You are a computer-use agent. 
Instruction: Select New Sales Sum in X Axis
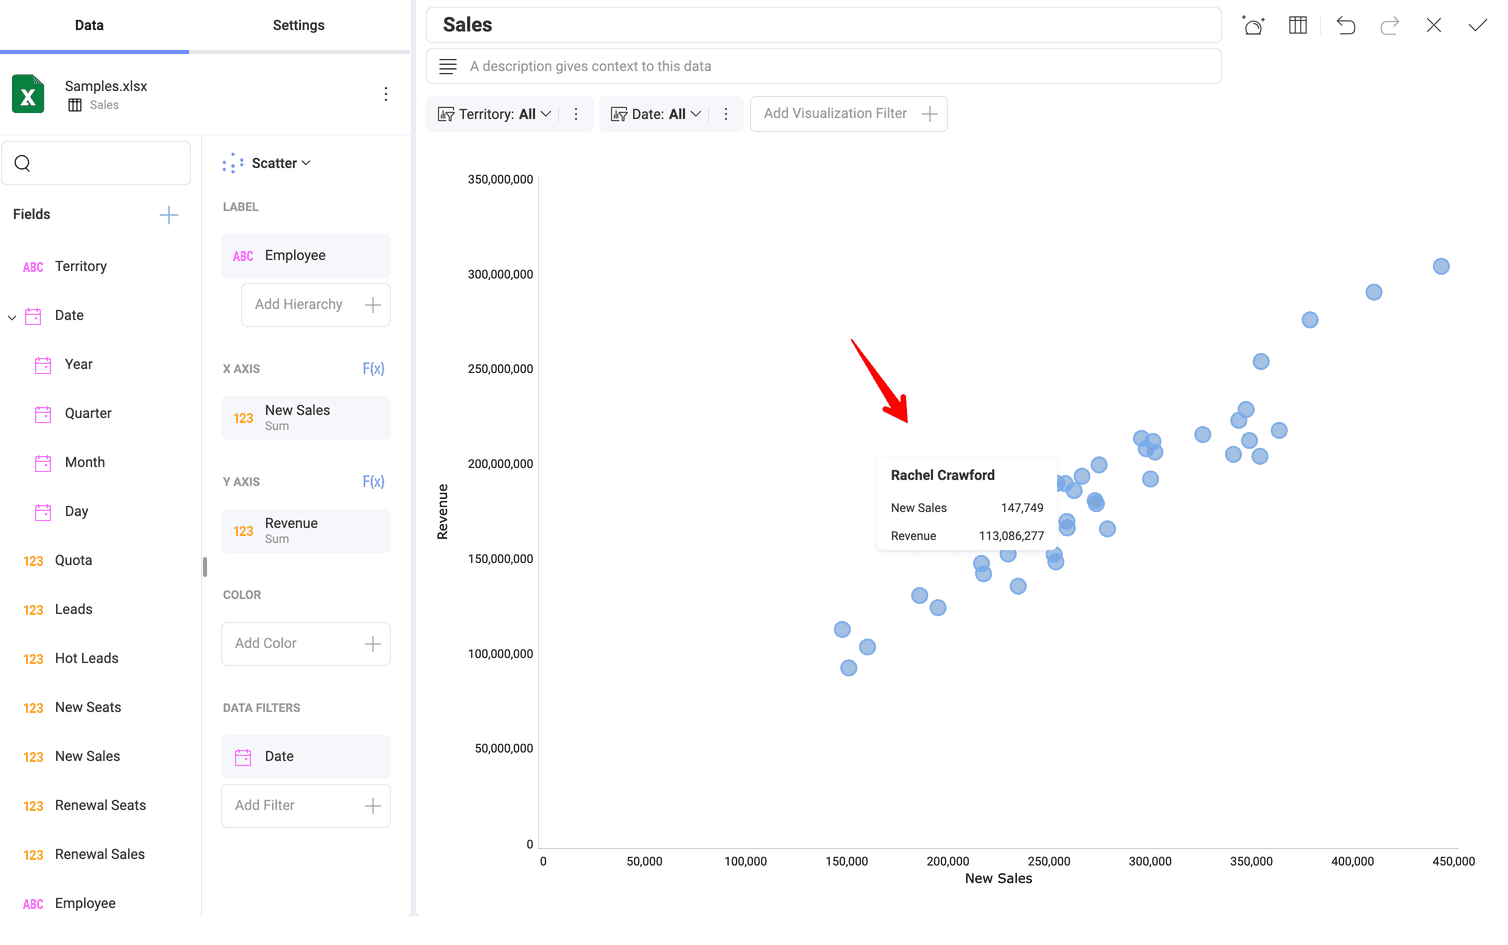point(306,418)
